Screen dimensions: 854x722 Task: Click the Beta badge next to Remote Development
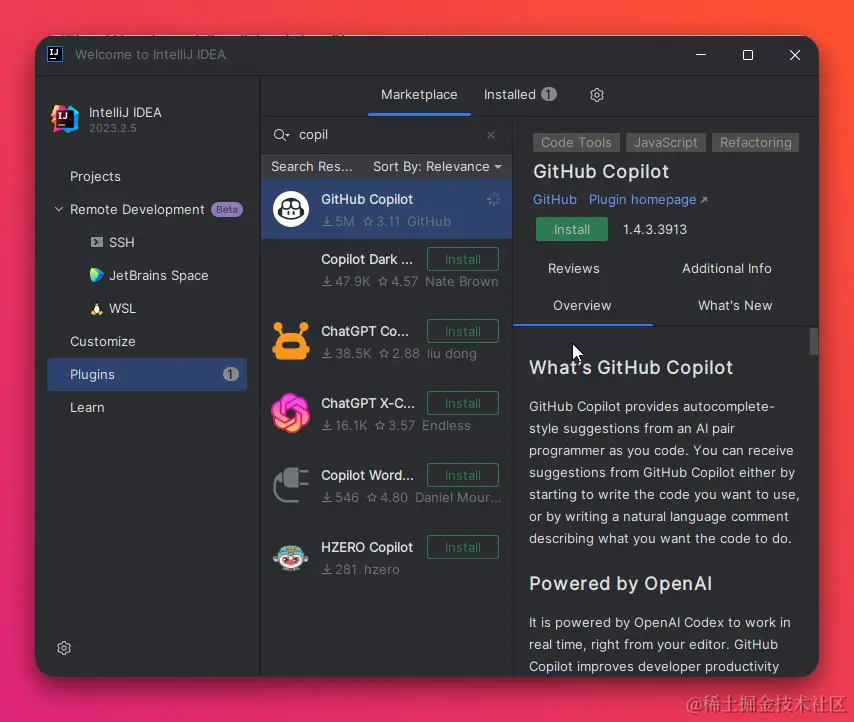(227, 210)
